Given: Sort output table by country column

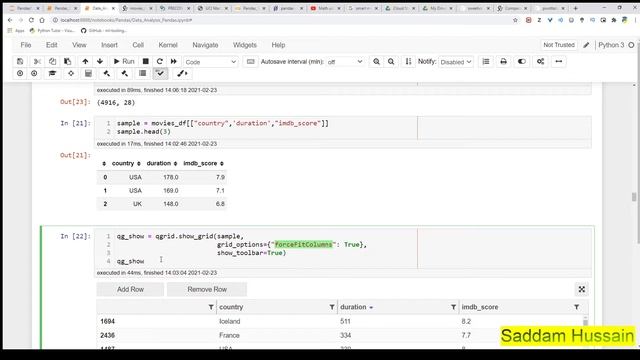Looking at the screenshot, I should tap(126, 163).
